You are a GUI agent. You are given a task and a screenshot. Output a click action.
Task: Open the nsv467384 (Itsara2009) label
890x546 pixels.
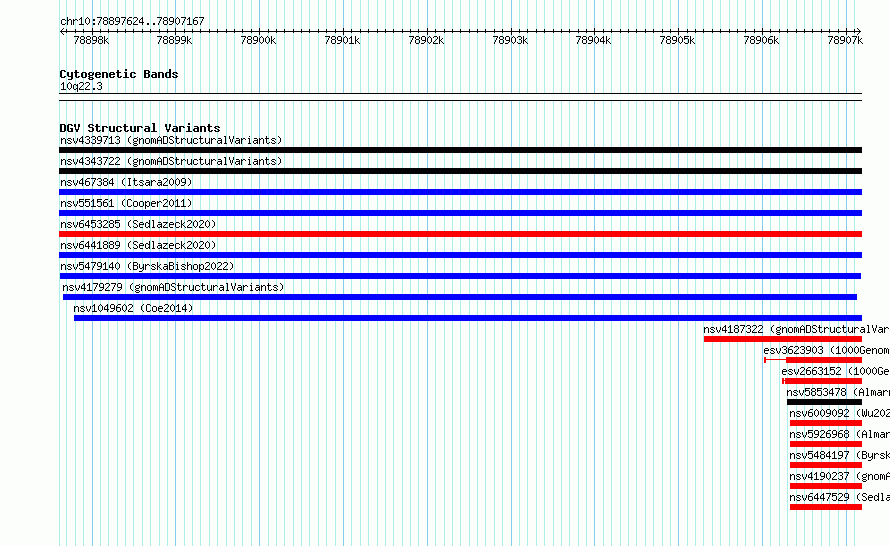click(x=126, y=182)
